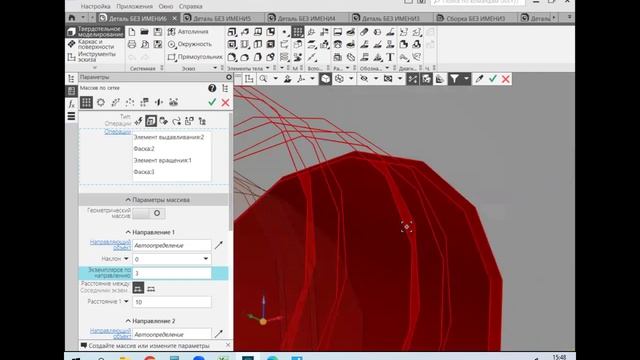Select Инструменты эскиза tool set

tap(95, 57)
